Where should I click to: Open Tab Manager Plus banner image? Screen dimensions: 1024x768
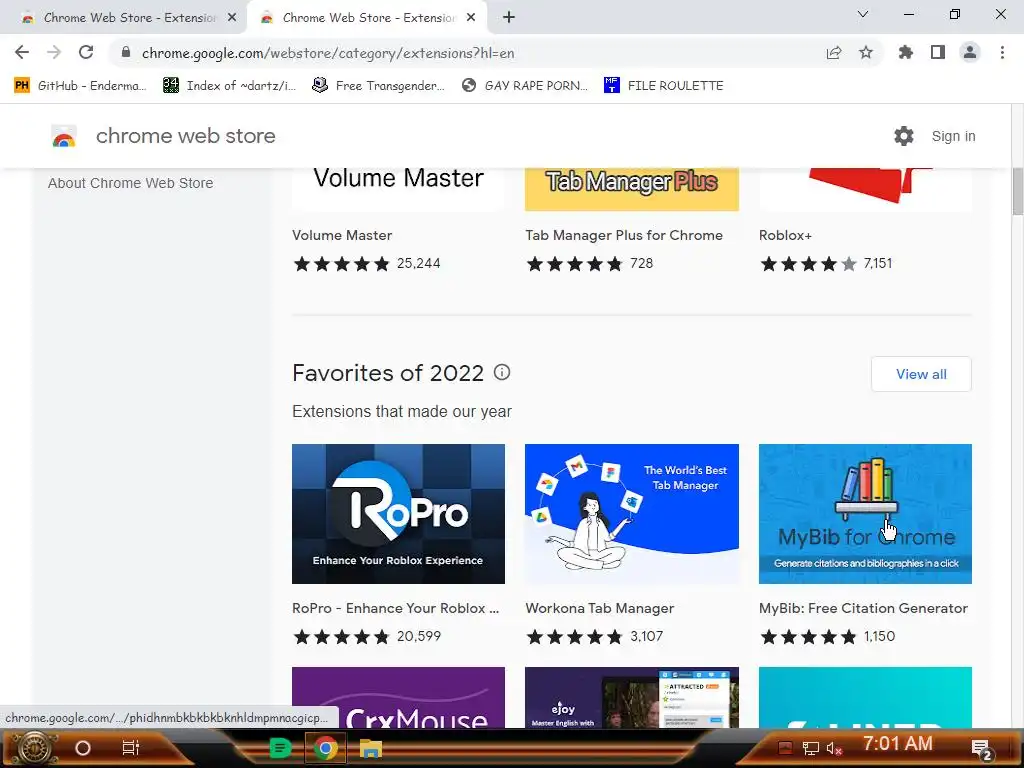coord(632,189)
